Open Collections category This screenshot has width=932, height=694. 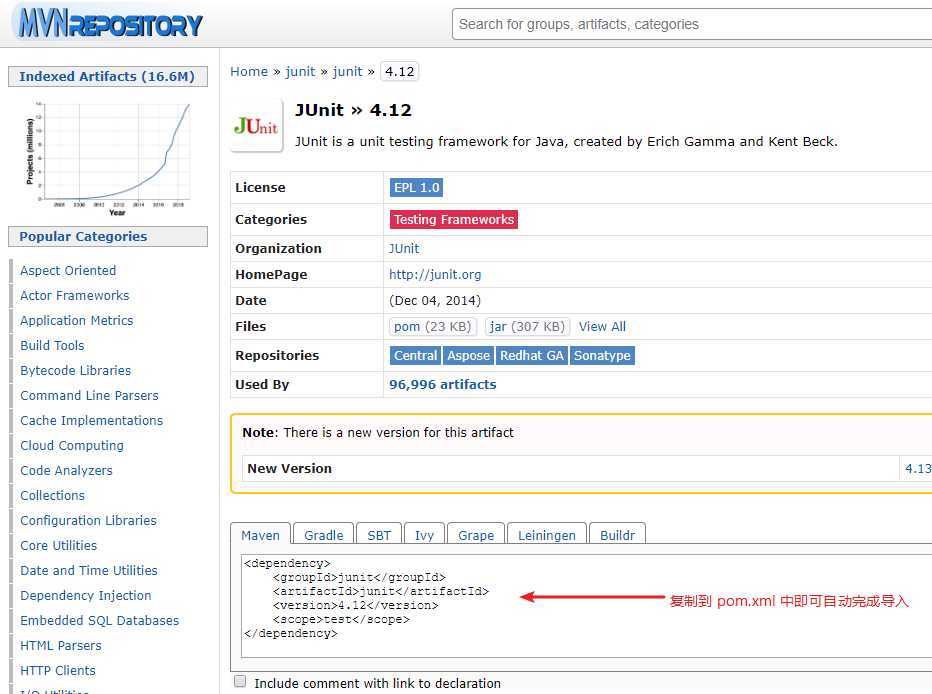(52, 495)
